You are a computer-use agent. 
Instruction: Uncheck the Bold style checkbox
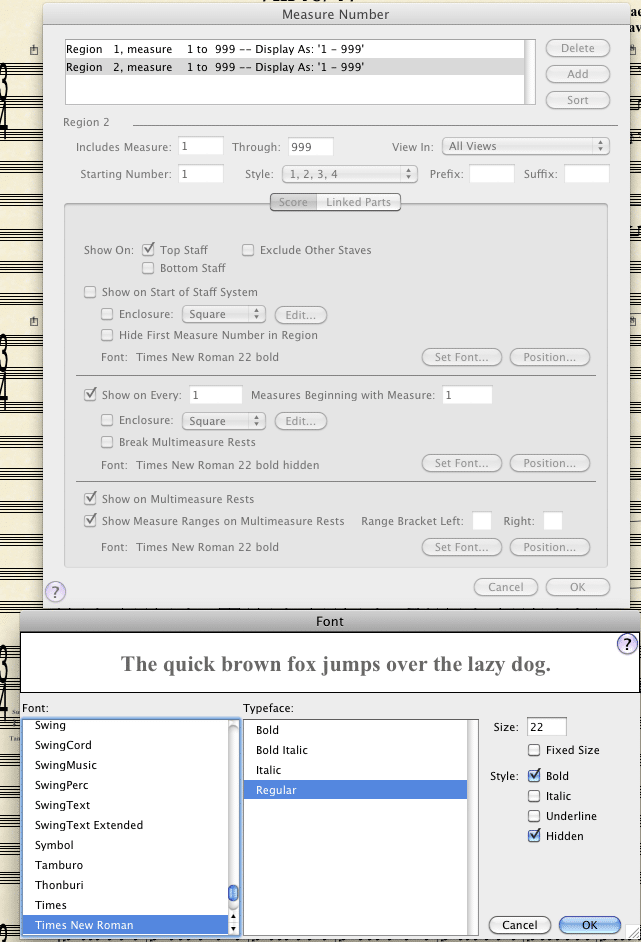(534, 776)
